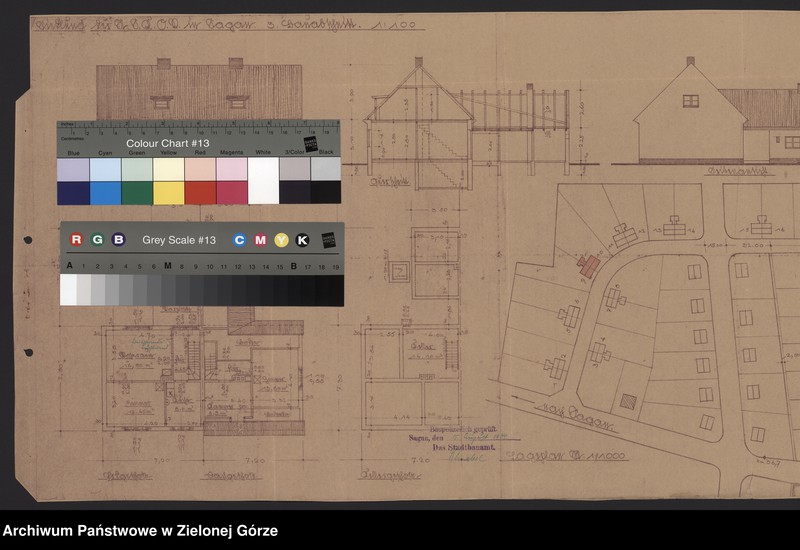Pick the tall white swatch under White

263,181
